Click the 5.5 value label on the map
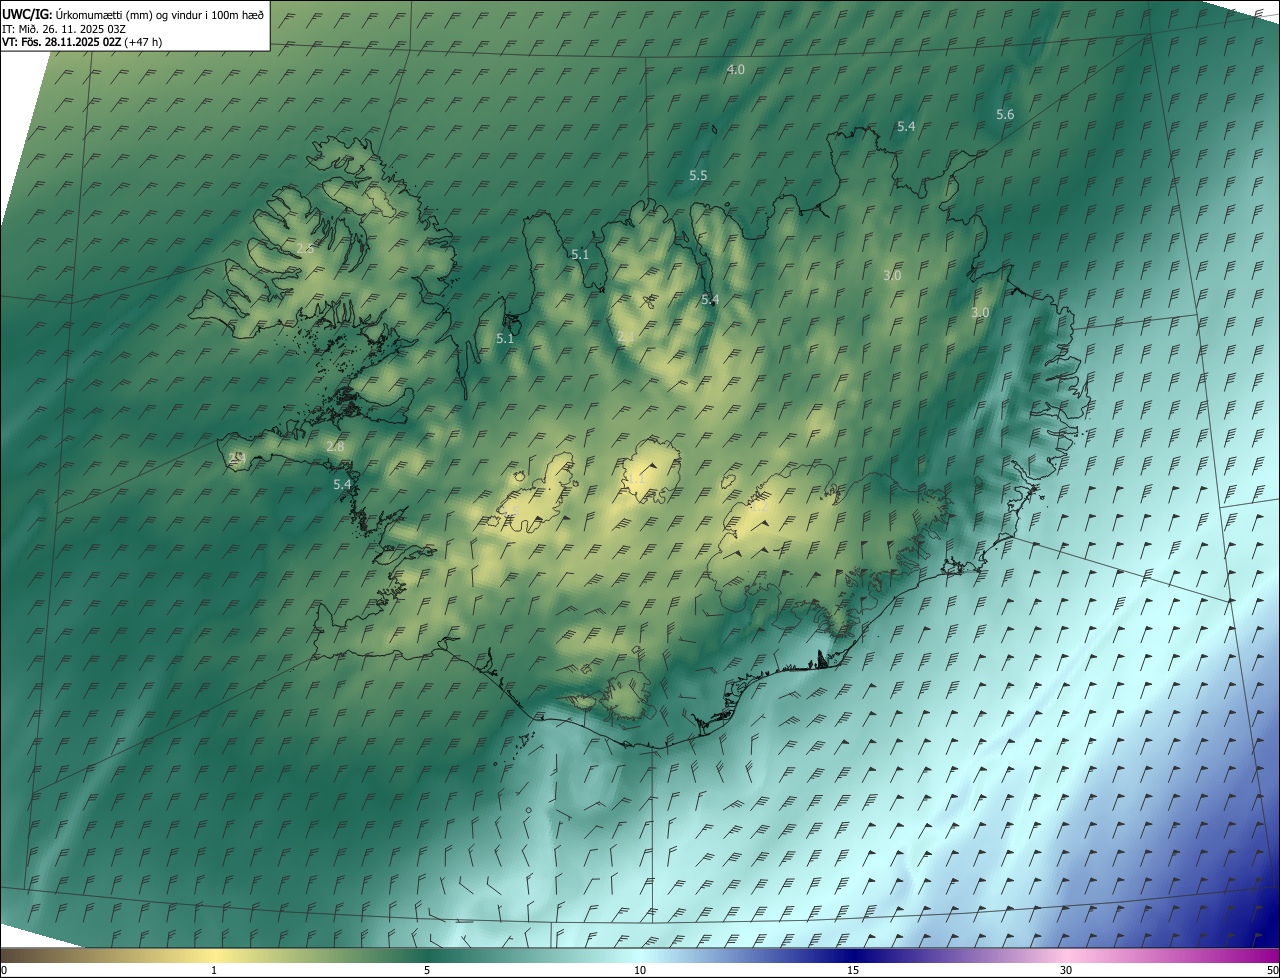Image resolution: width=1280 pixels, height=978 pixels. point(698,176)
